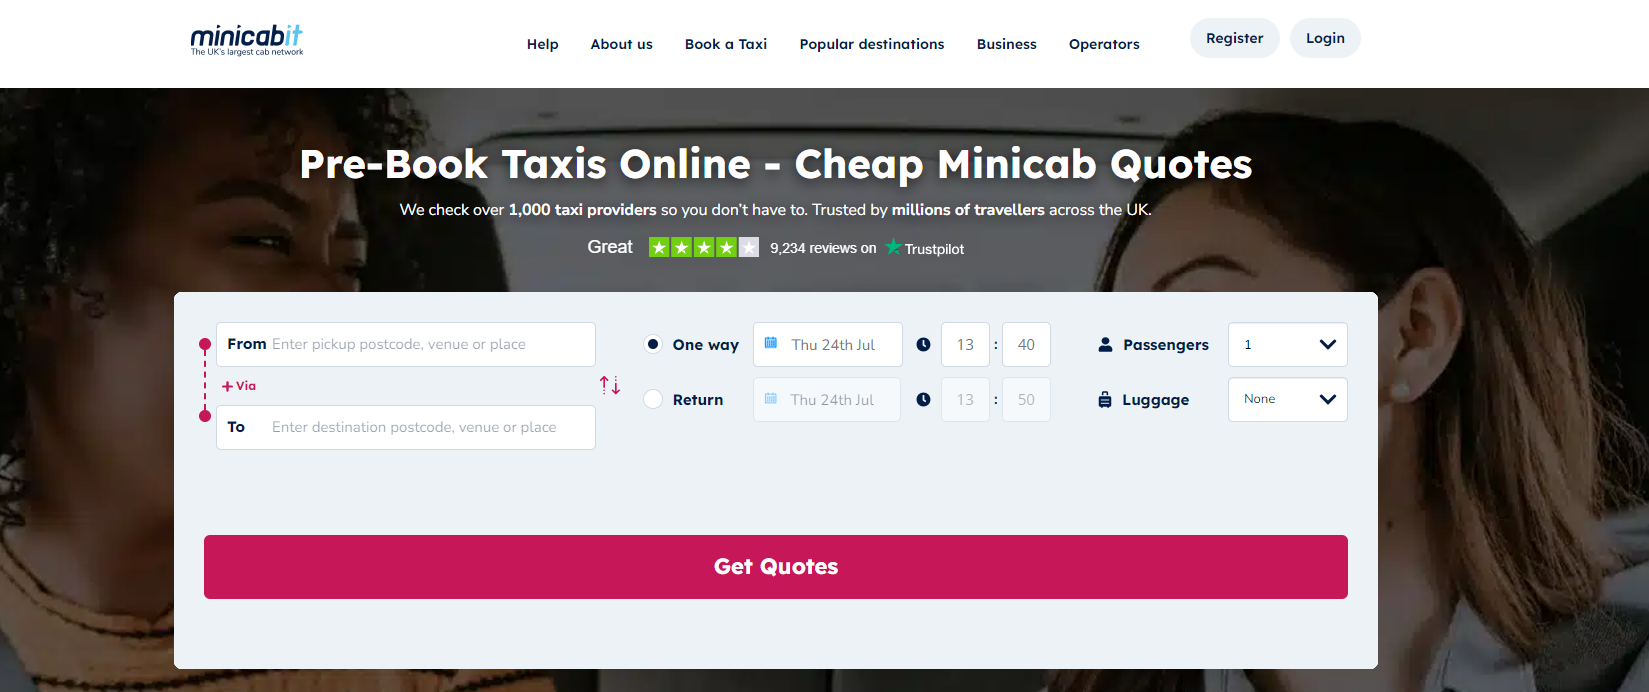Open the One way hour field showing 13
Screen dimensions: 1649x692
point(965,344)
